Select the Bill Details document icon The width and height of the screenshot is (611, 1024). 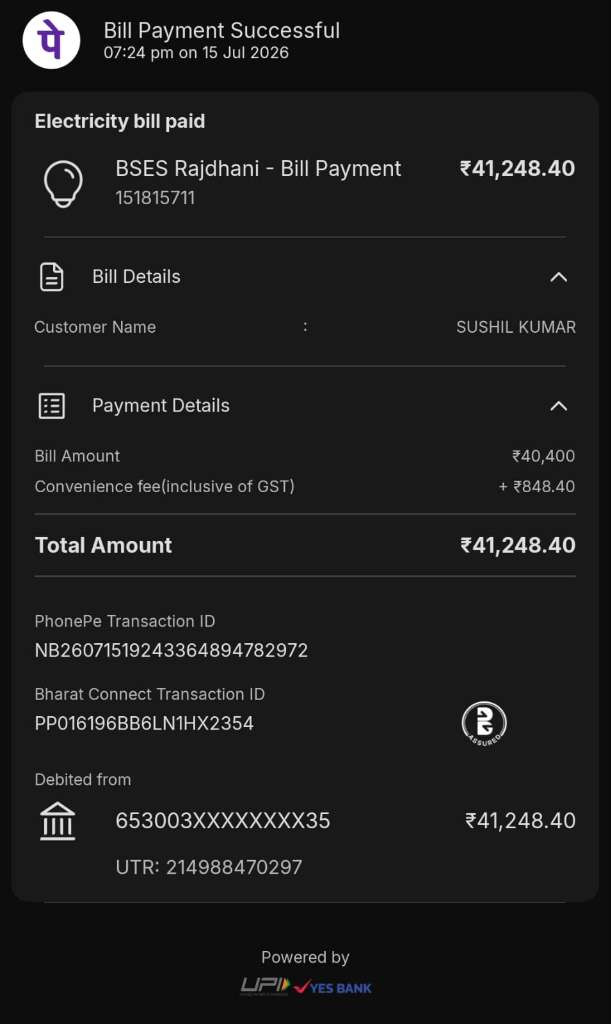pyautogui.click(x=52, y=277)
